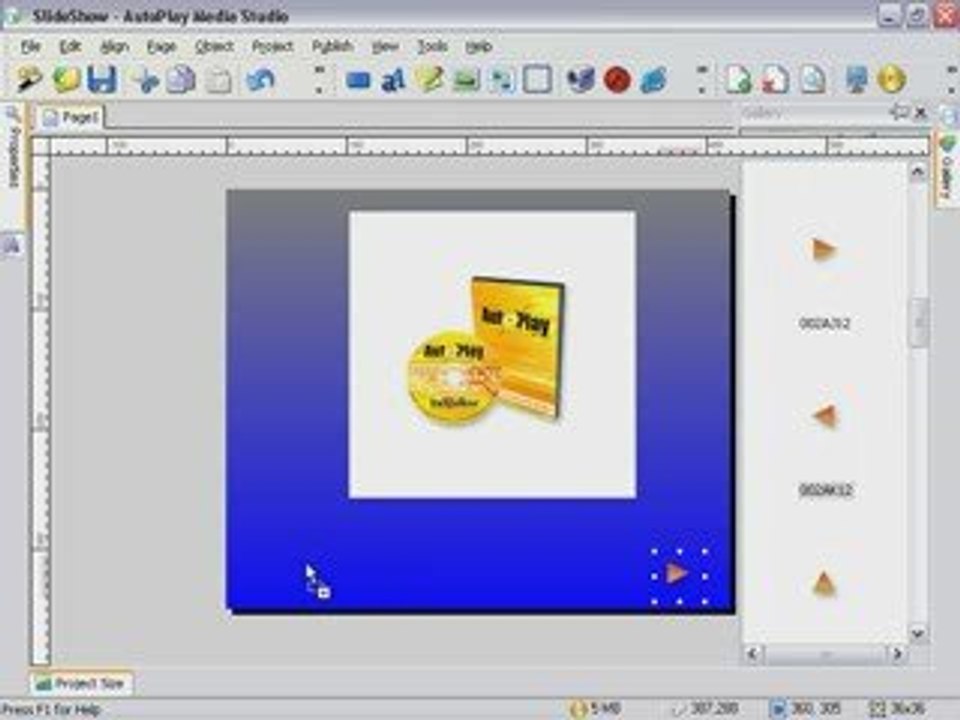
Task: Click the side pane icon below Properties
Action: tap(12, 246)
